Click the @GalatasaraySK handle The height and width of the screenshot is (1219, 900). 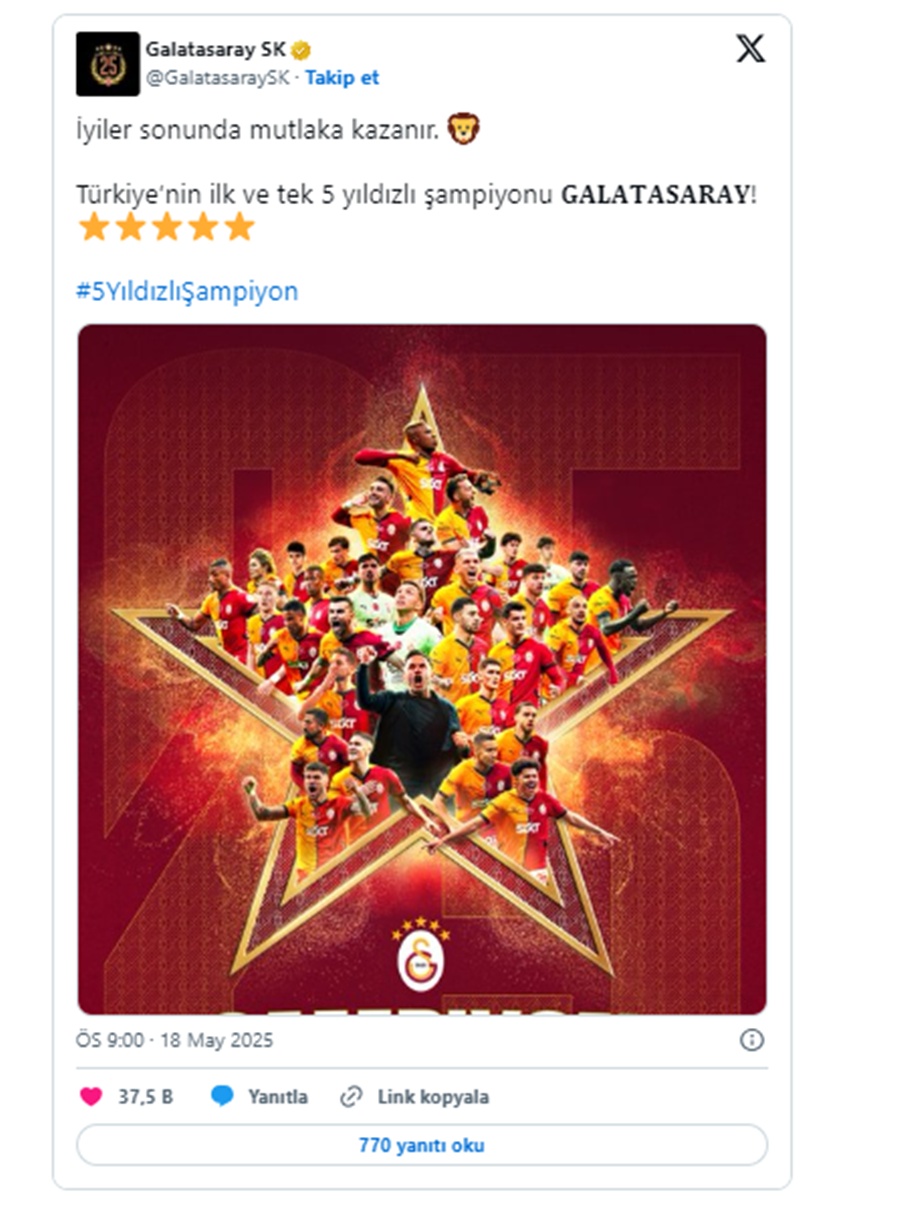click(217, 77)
